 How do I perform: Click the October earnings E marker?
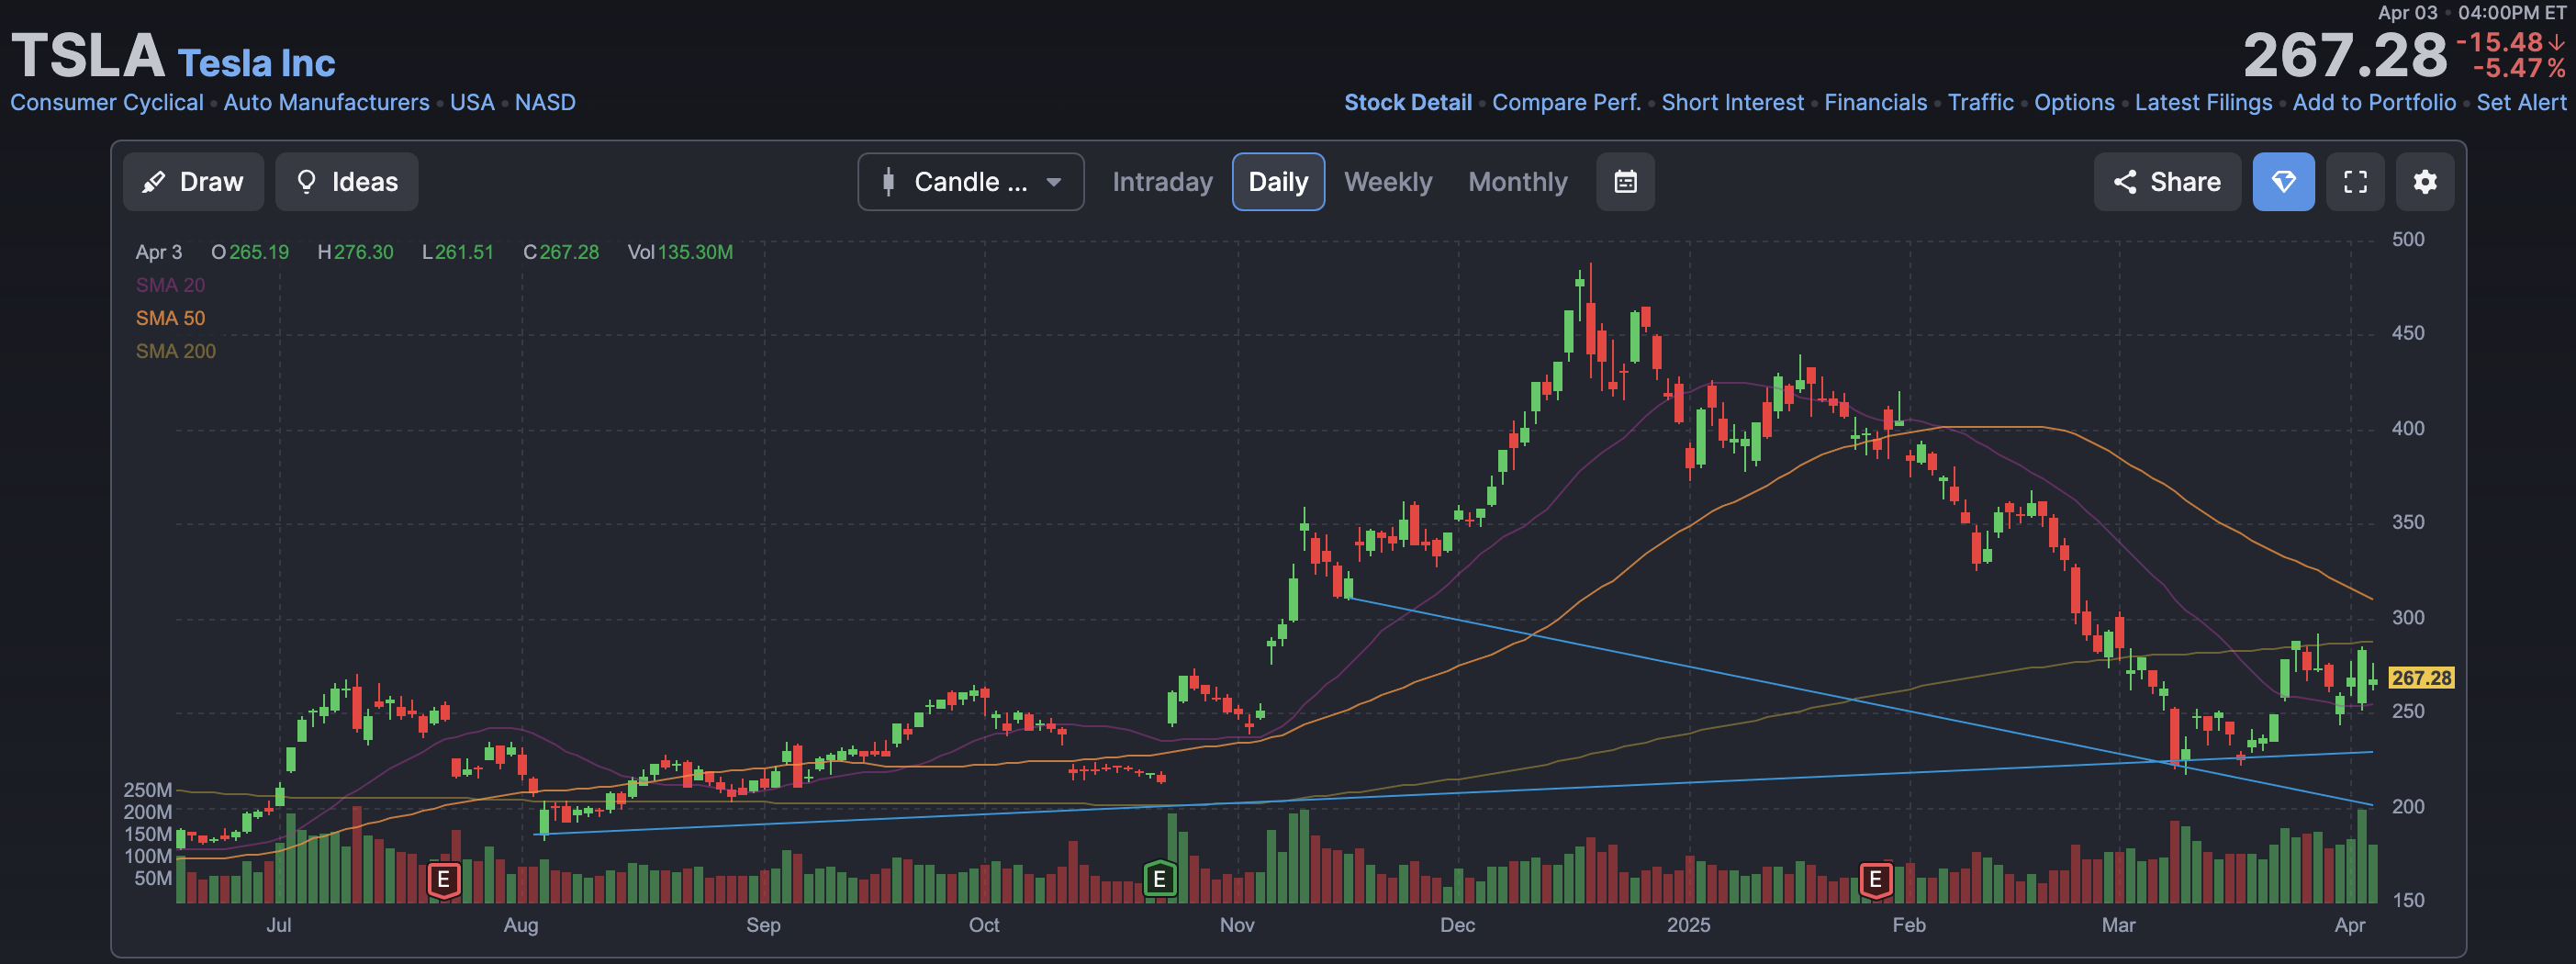pyautogui.click(x=1159, y=880)
